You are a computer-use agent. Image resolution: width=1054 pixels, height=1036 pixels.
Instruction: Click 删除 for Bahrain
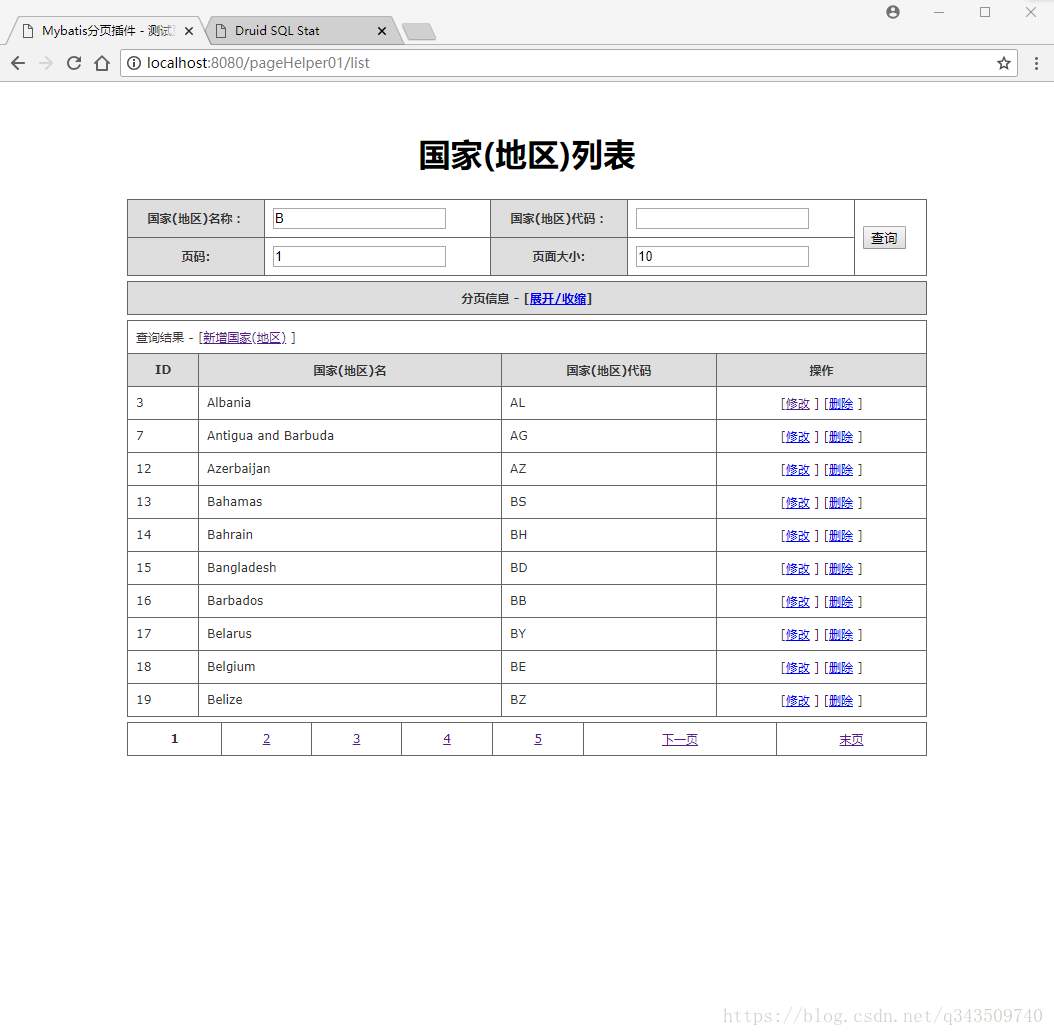(841, 535)
